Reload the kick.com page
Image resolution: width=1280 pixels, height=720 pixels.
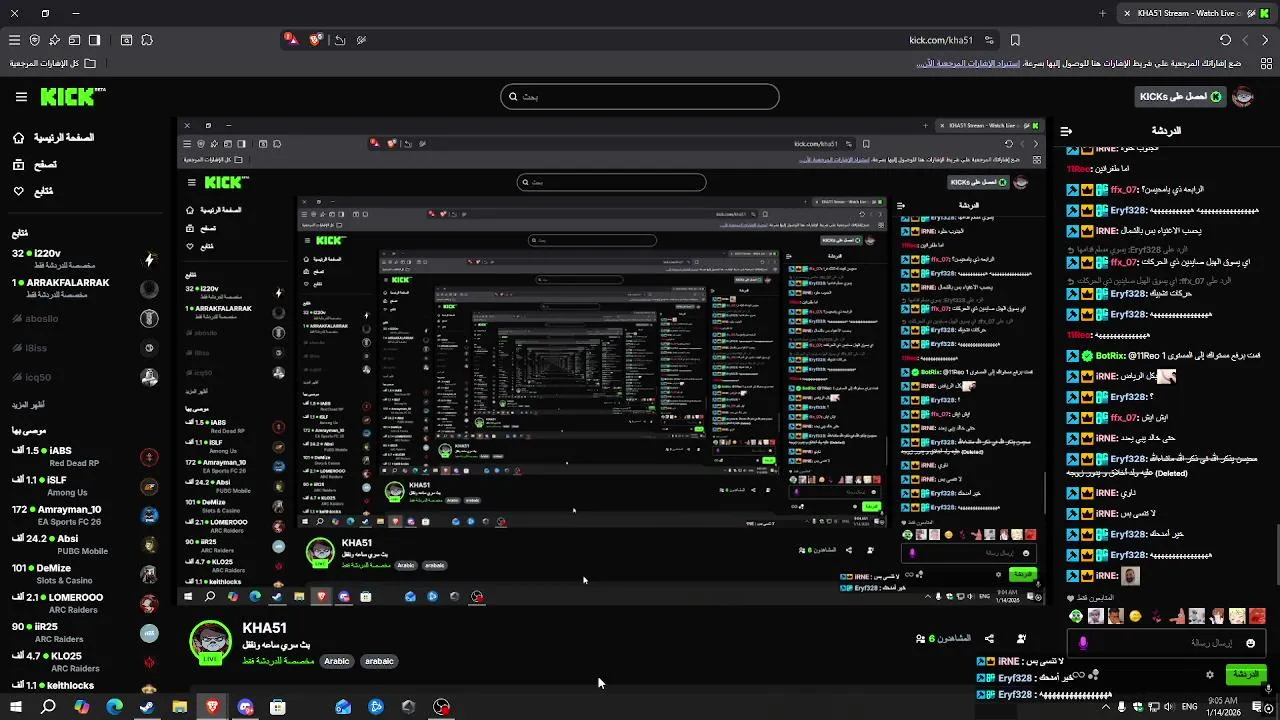click(x=1225, y=40)
